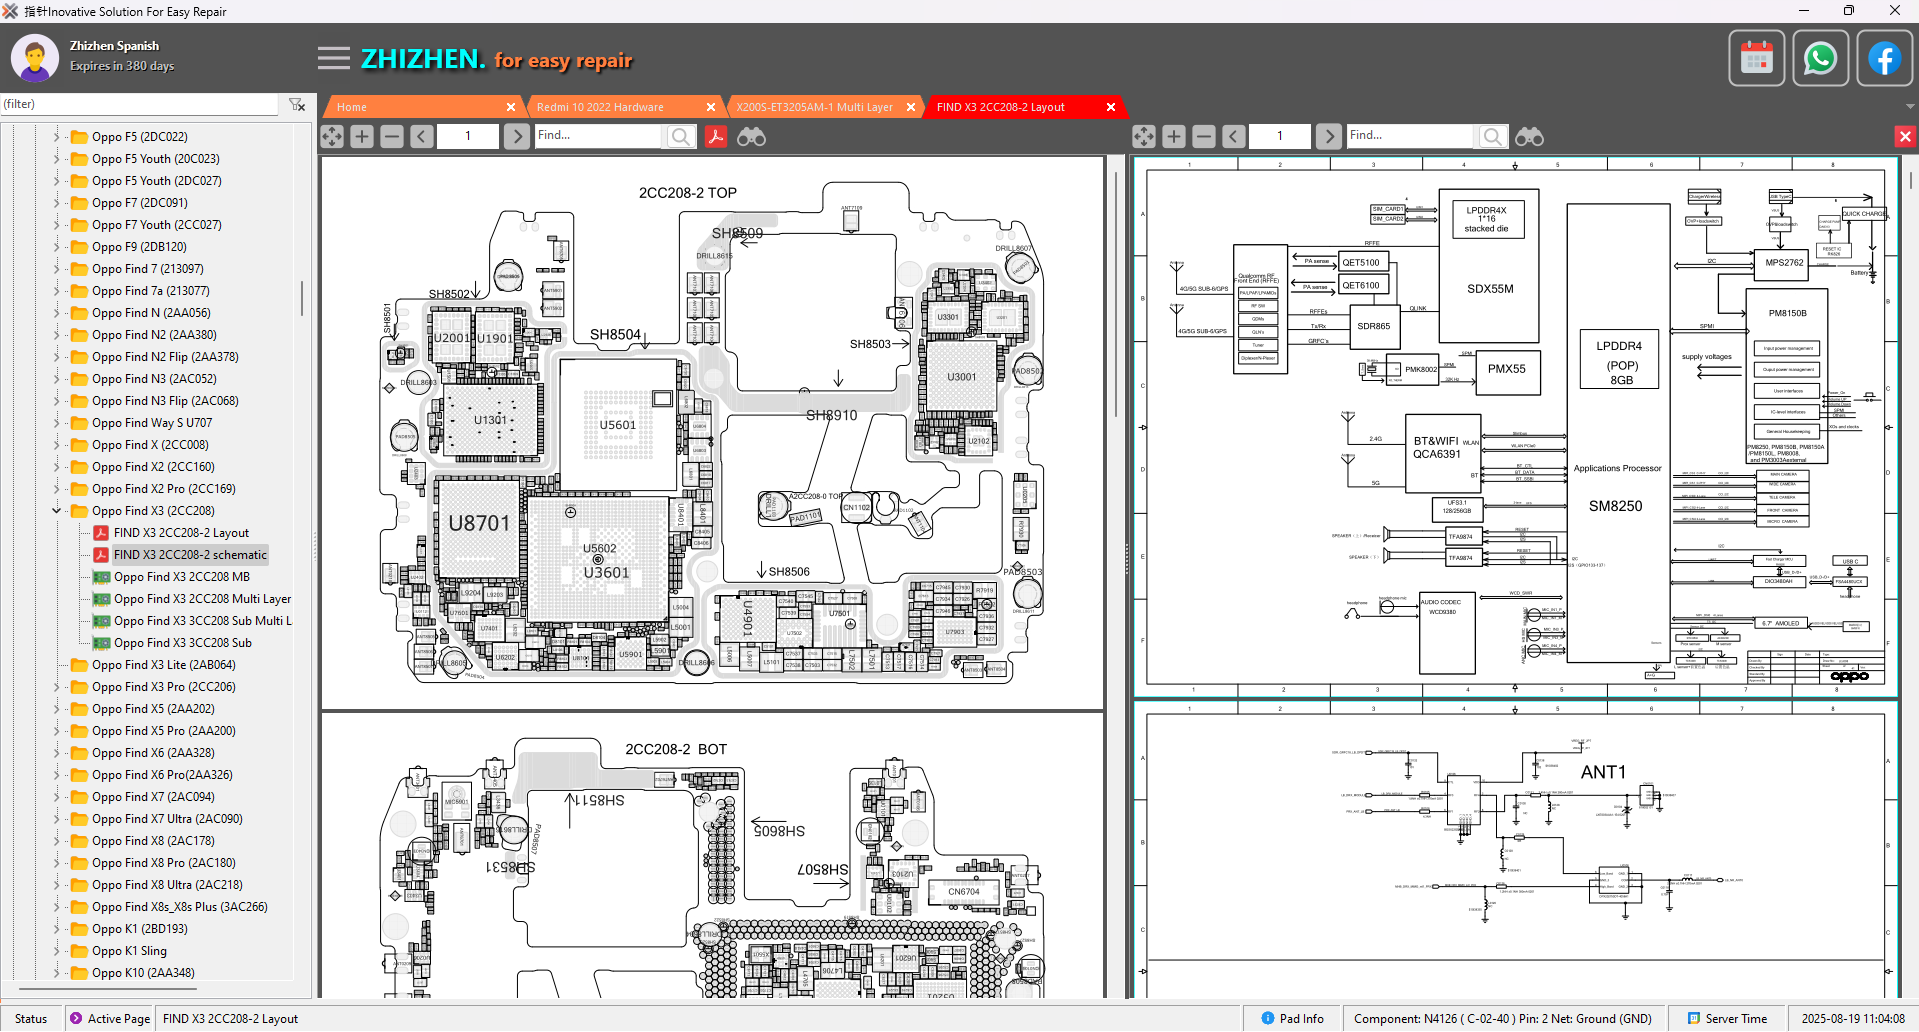Click the Pad Info status button
The height and width of the screenshot is (1032, 1919).
coord(1292,1019)
